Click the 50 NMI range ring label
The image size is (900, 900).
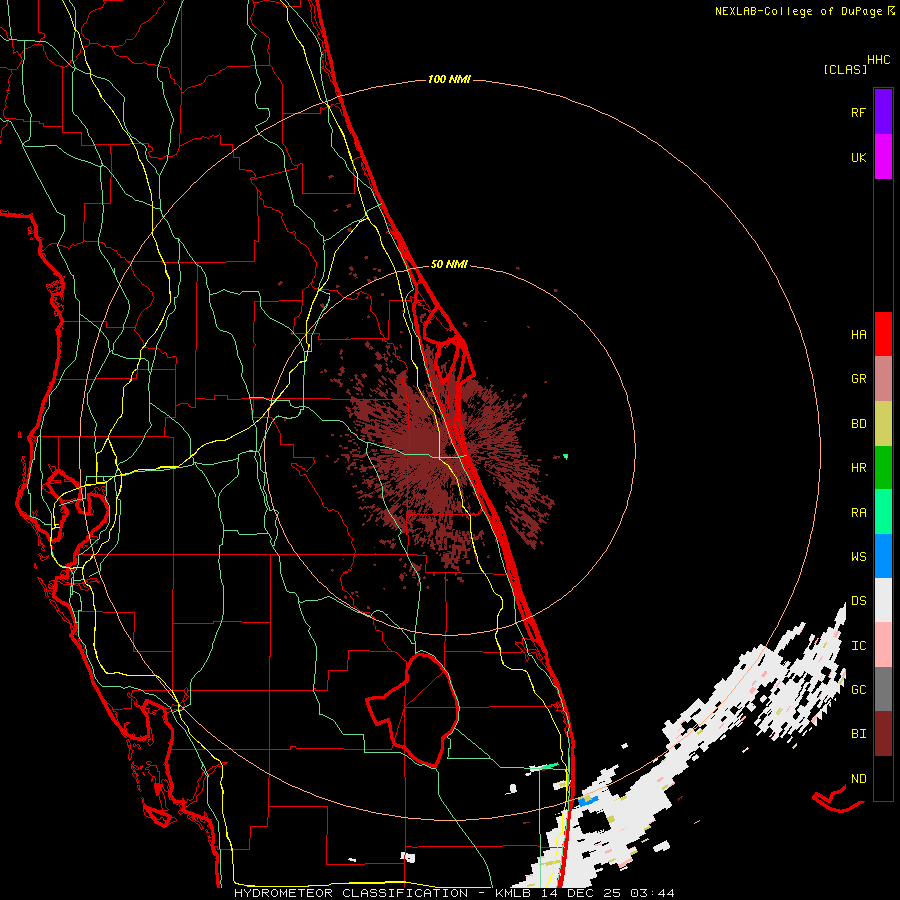click(449, 264)
